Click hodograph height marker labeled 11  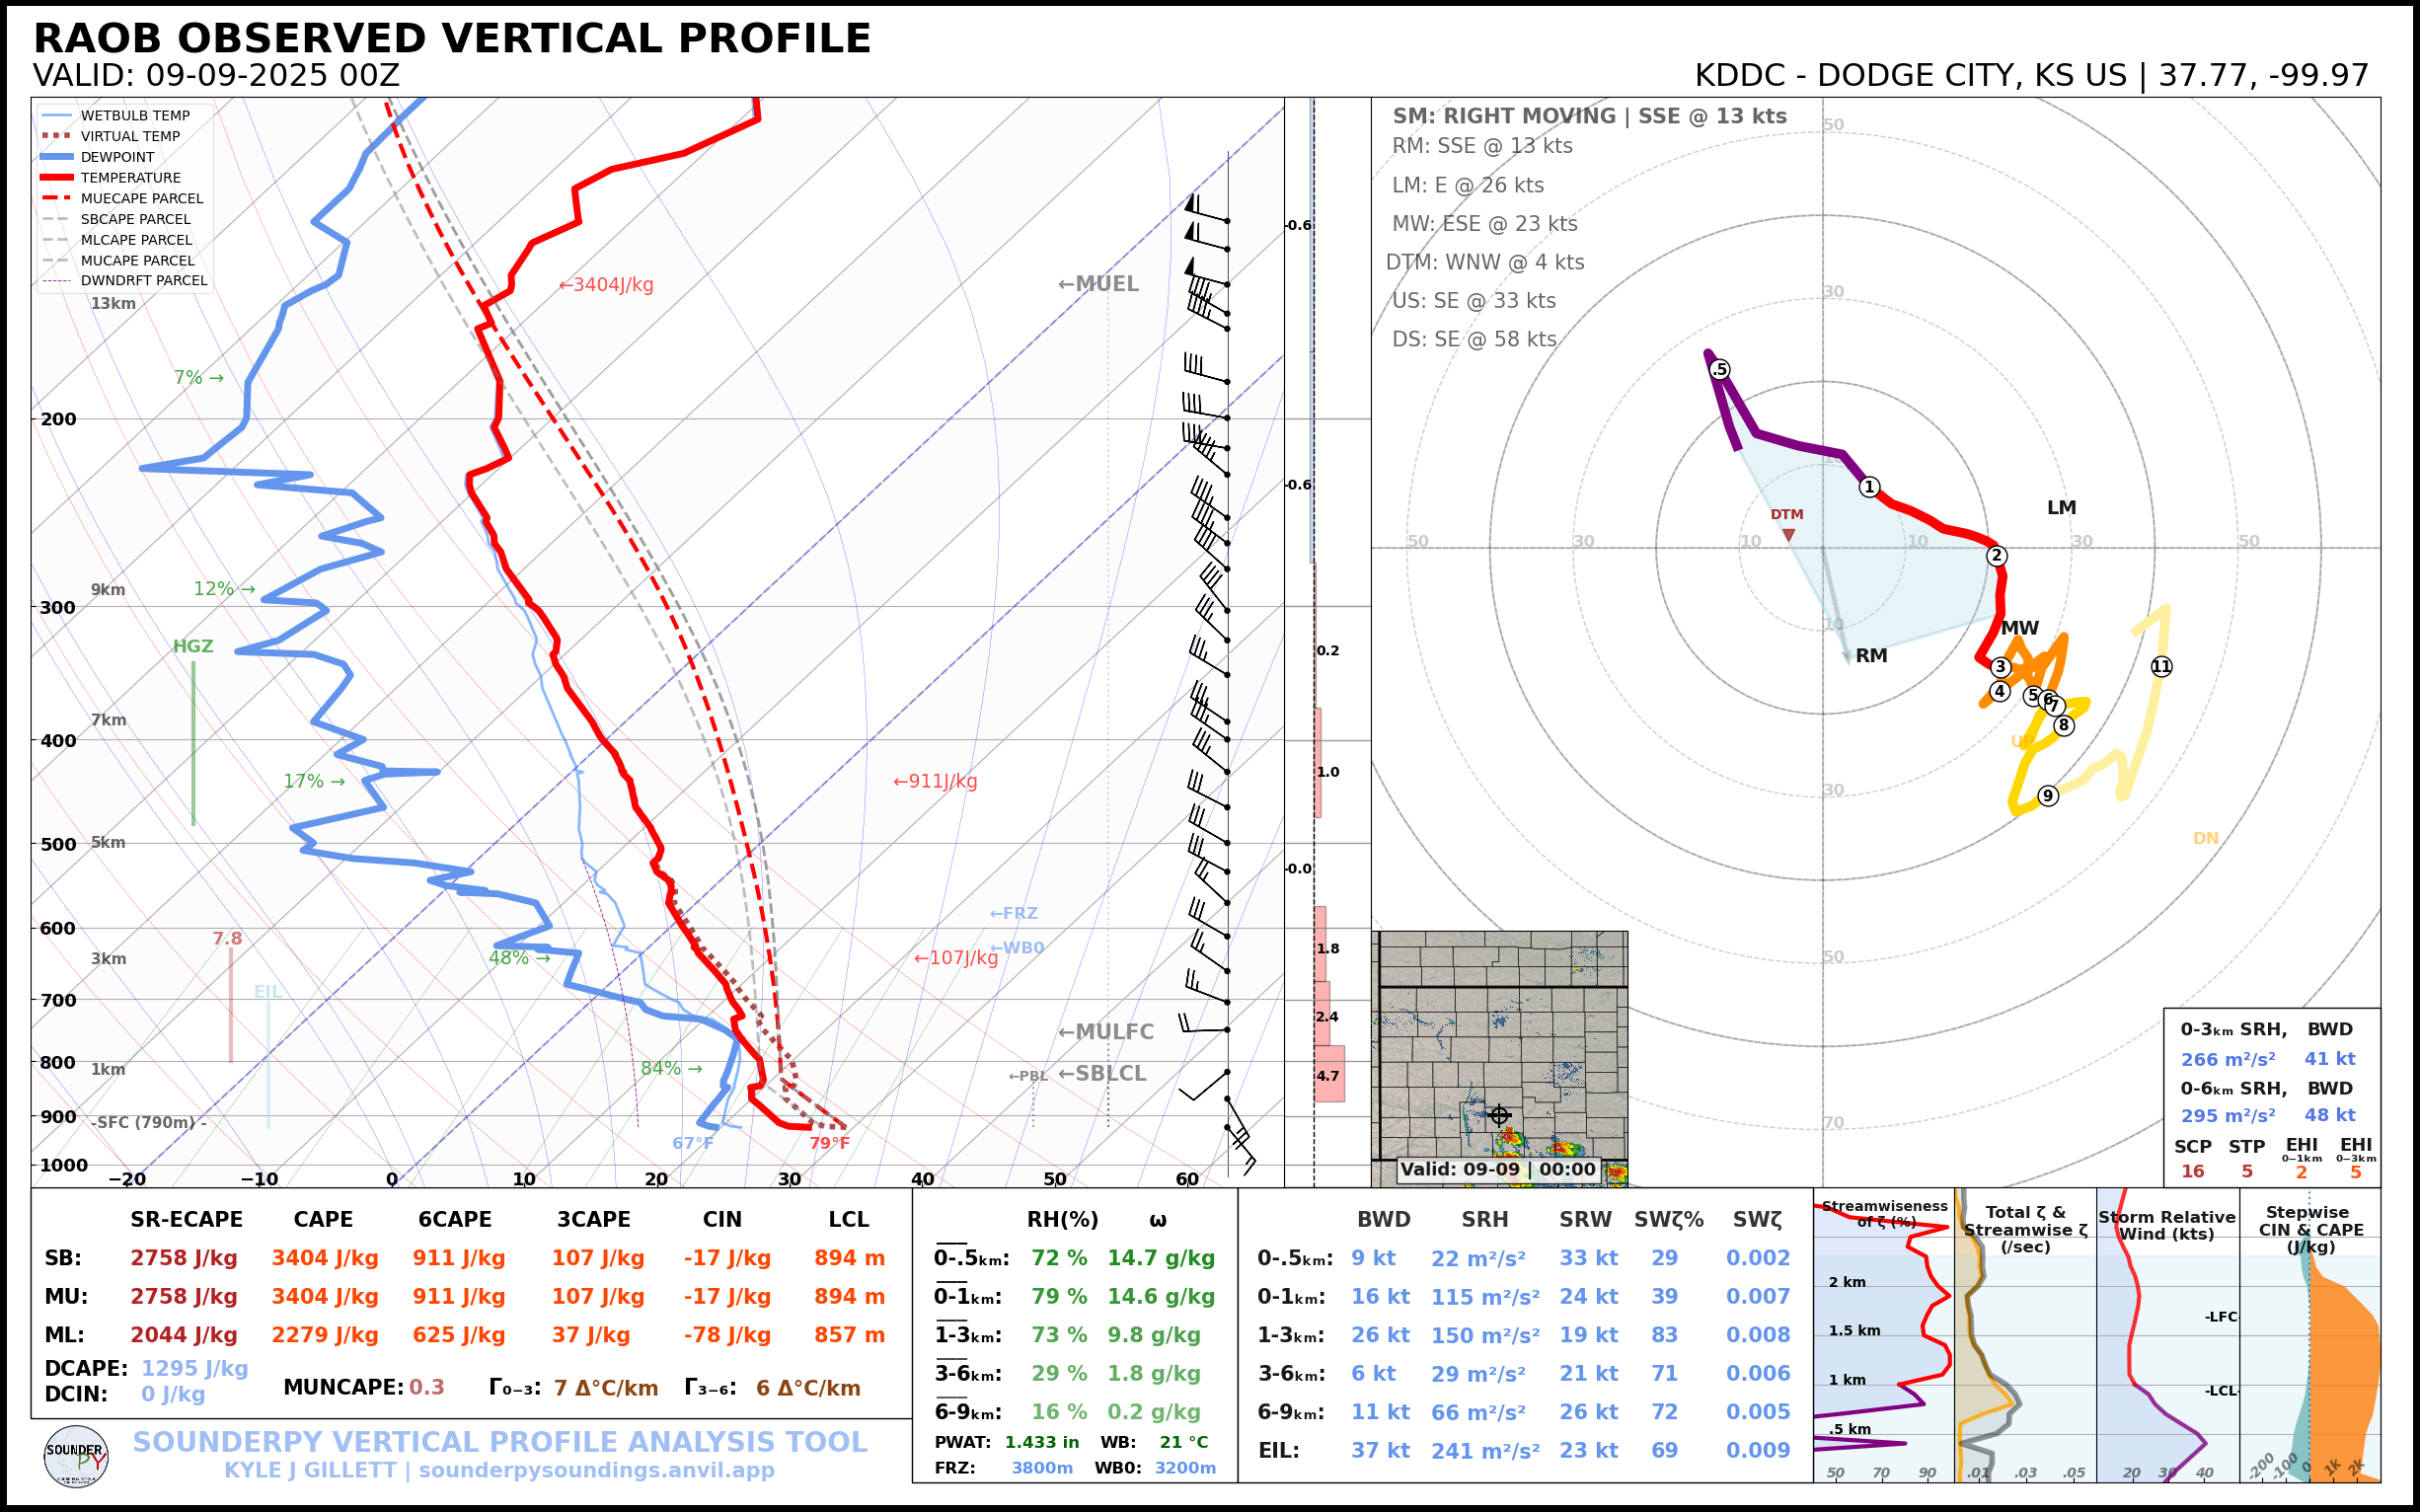coord(2161,667)
